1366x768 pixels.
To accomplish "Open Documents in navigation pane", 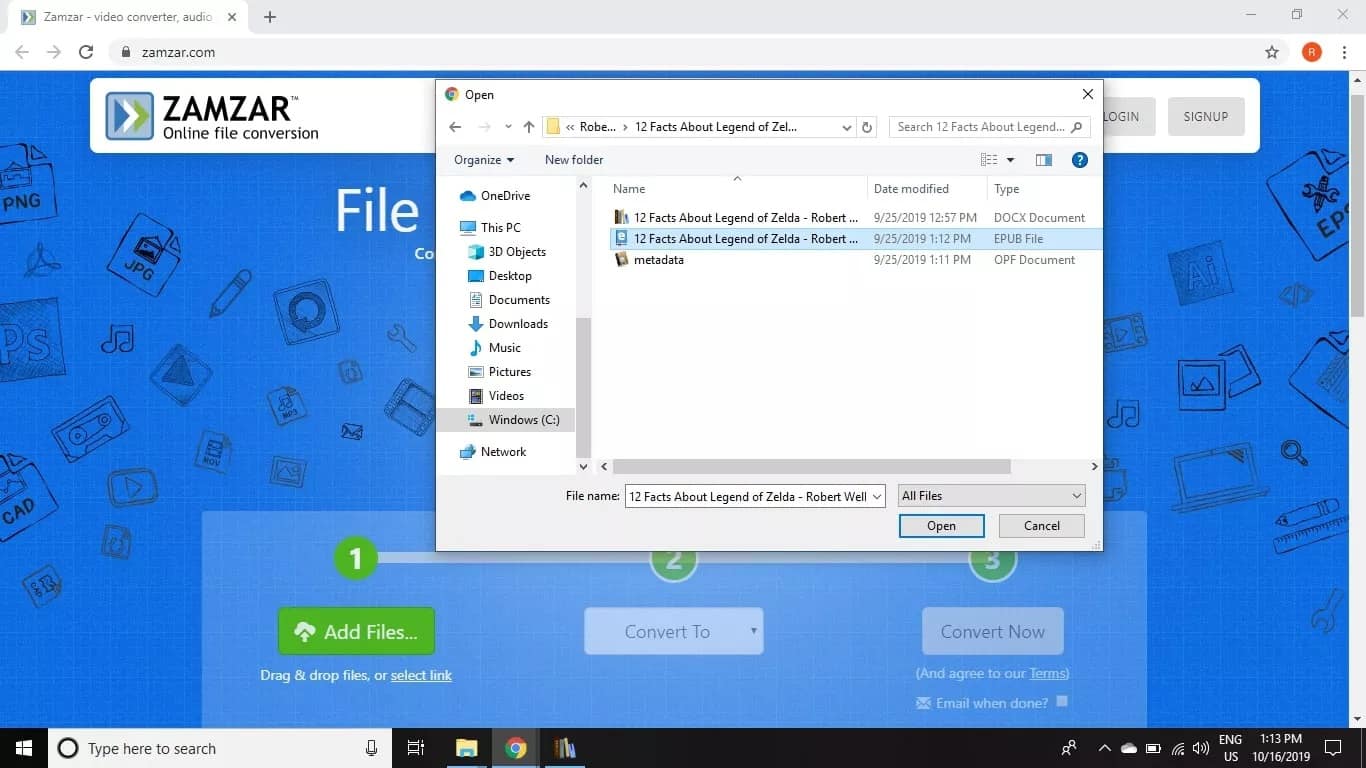I will pos(509,300).
